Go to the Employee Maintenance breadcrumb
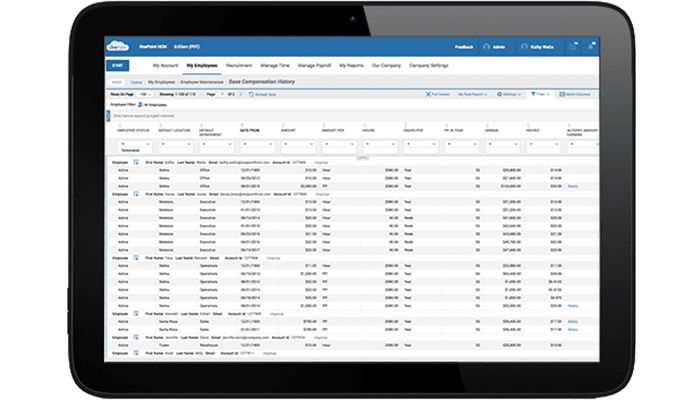Screen dimensions: 700x400 click(x=202, y=82)
